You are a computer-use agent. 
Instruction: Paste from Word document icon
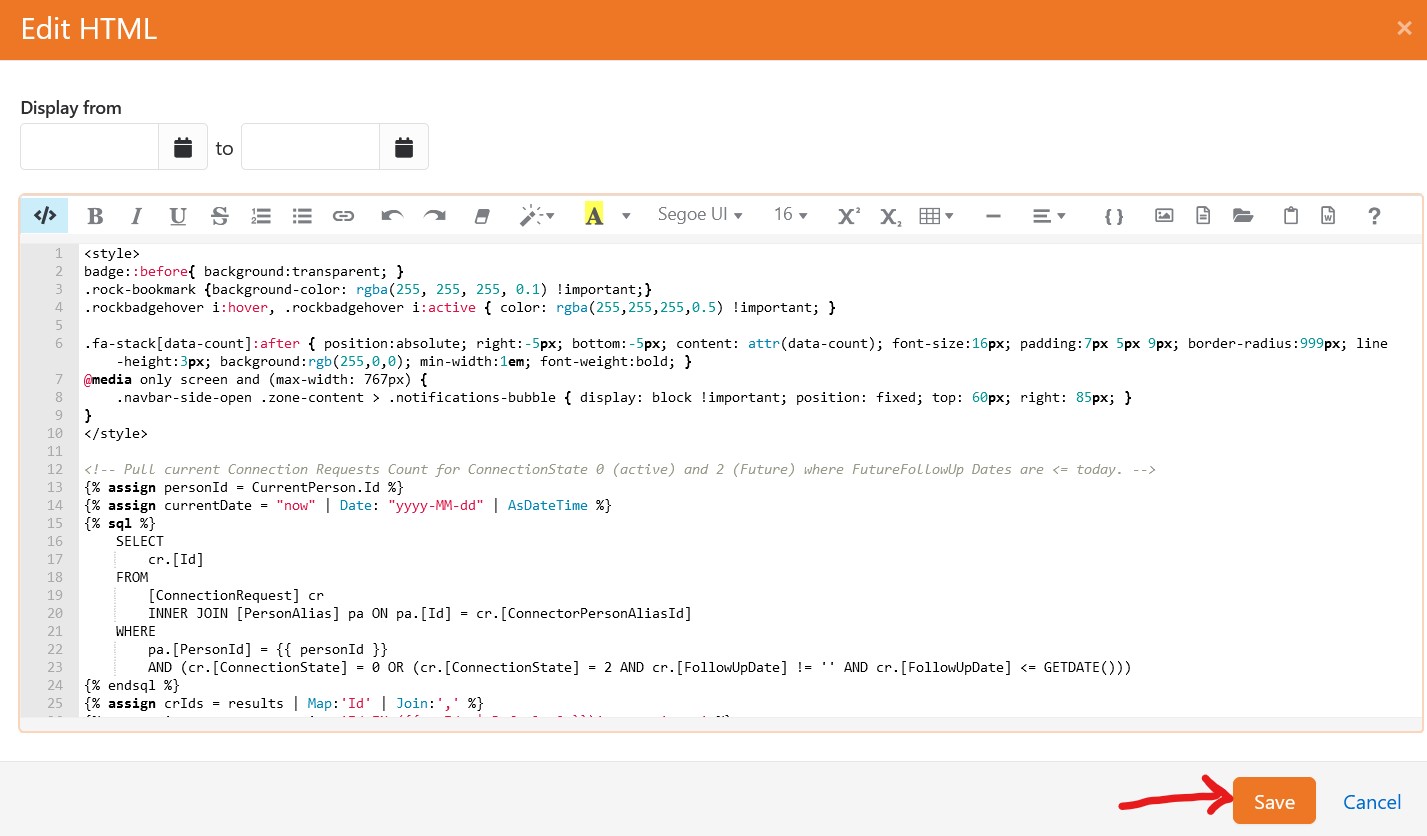[1328, 215]
